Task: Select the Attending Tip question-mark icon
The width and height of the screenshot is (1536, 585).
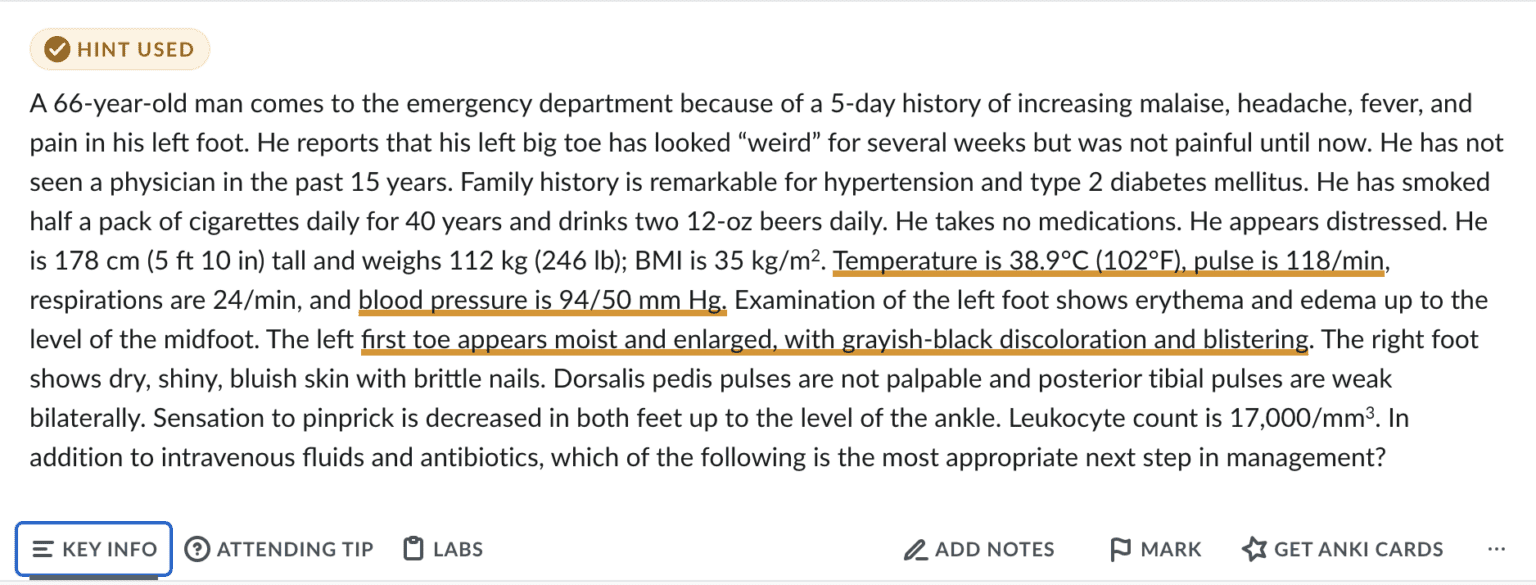Action: click(x=198, y=548)
